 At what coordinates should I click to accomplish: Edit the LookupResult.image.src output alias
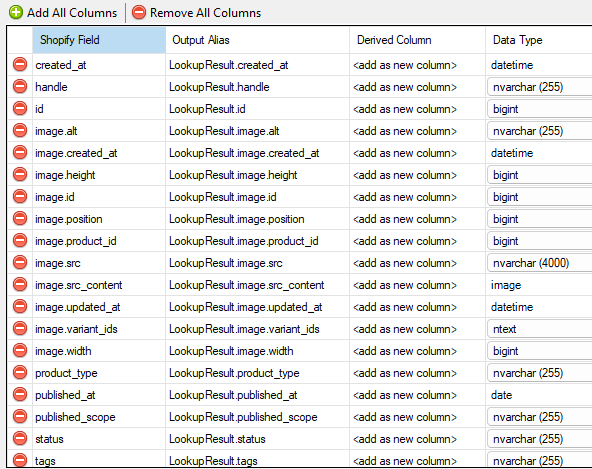257,263
